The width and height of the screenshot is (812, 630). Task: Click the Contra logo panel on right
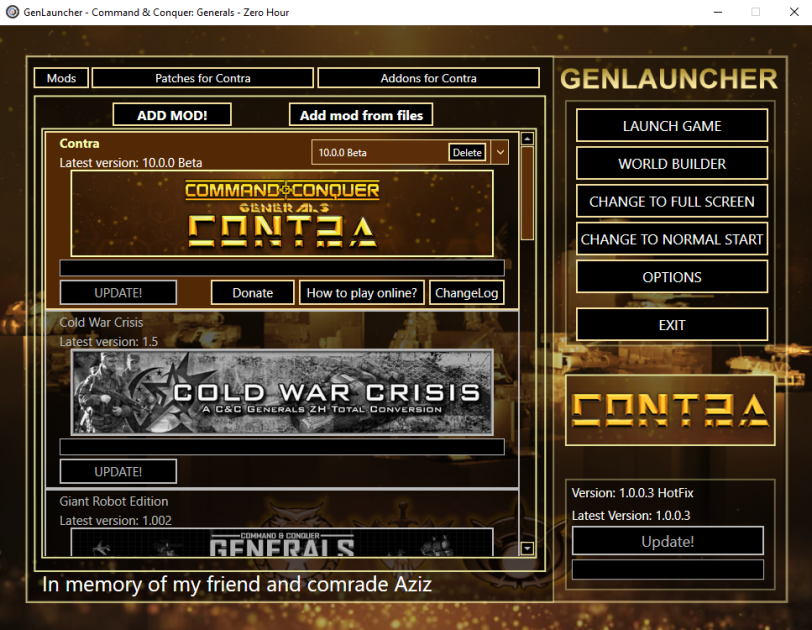point(670,410)
